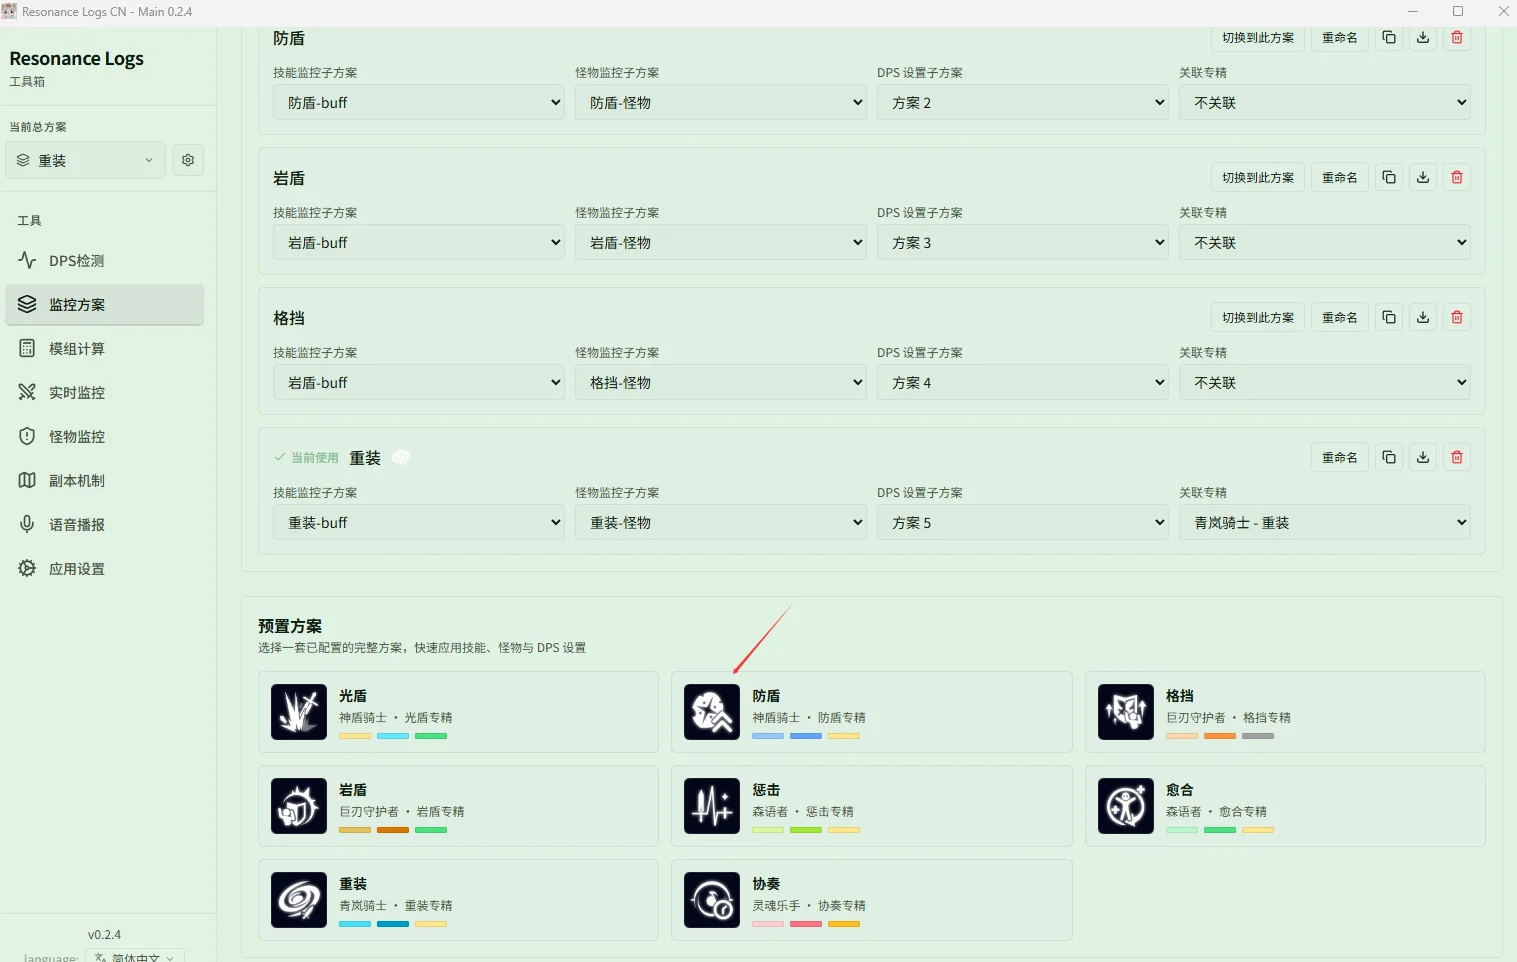Select 监控方案 in the sidebar
Screen dimensions: 1517x962
[x=105, y=305]
